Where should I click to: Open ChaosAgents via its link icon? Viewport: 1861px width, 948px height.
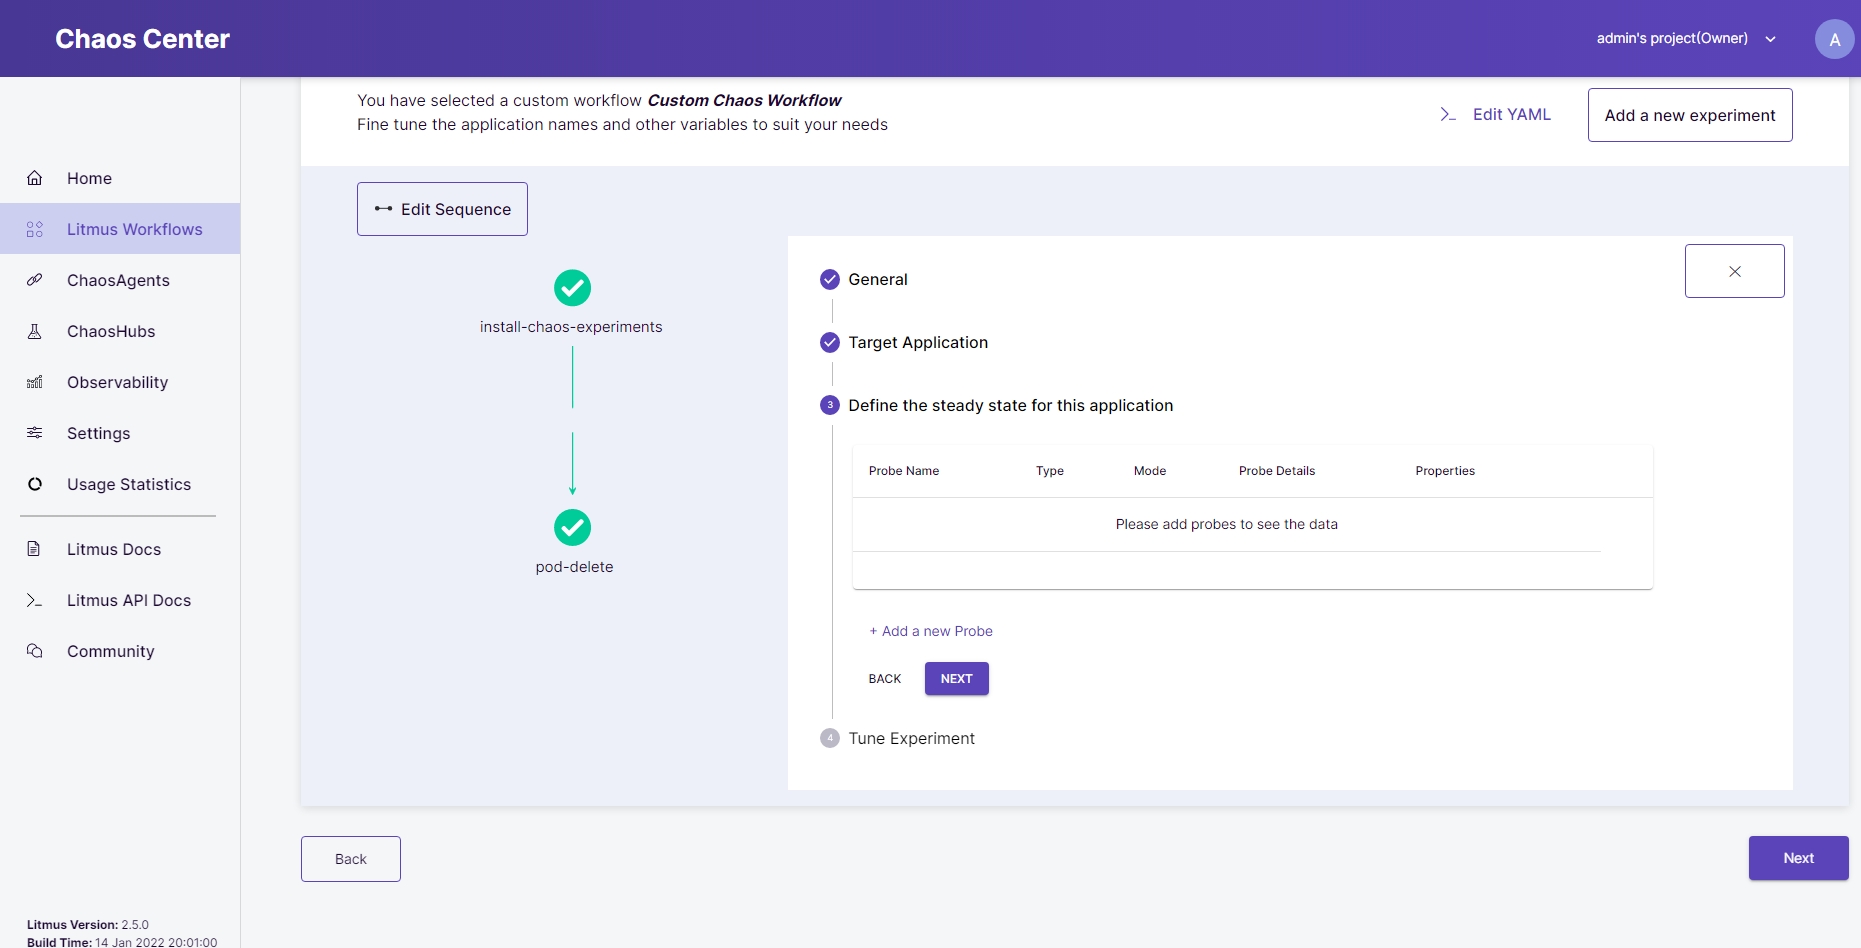(35, 280)
